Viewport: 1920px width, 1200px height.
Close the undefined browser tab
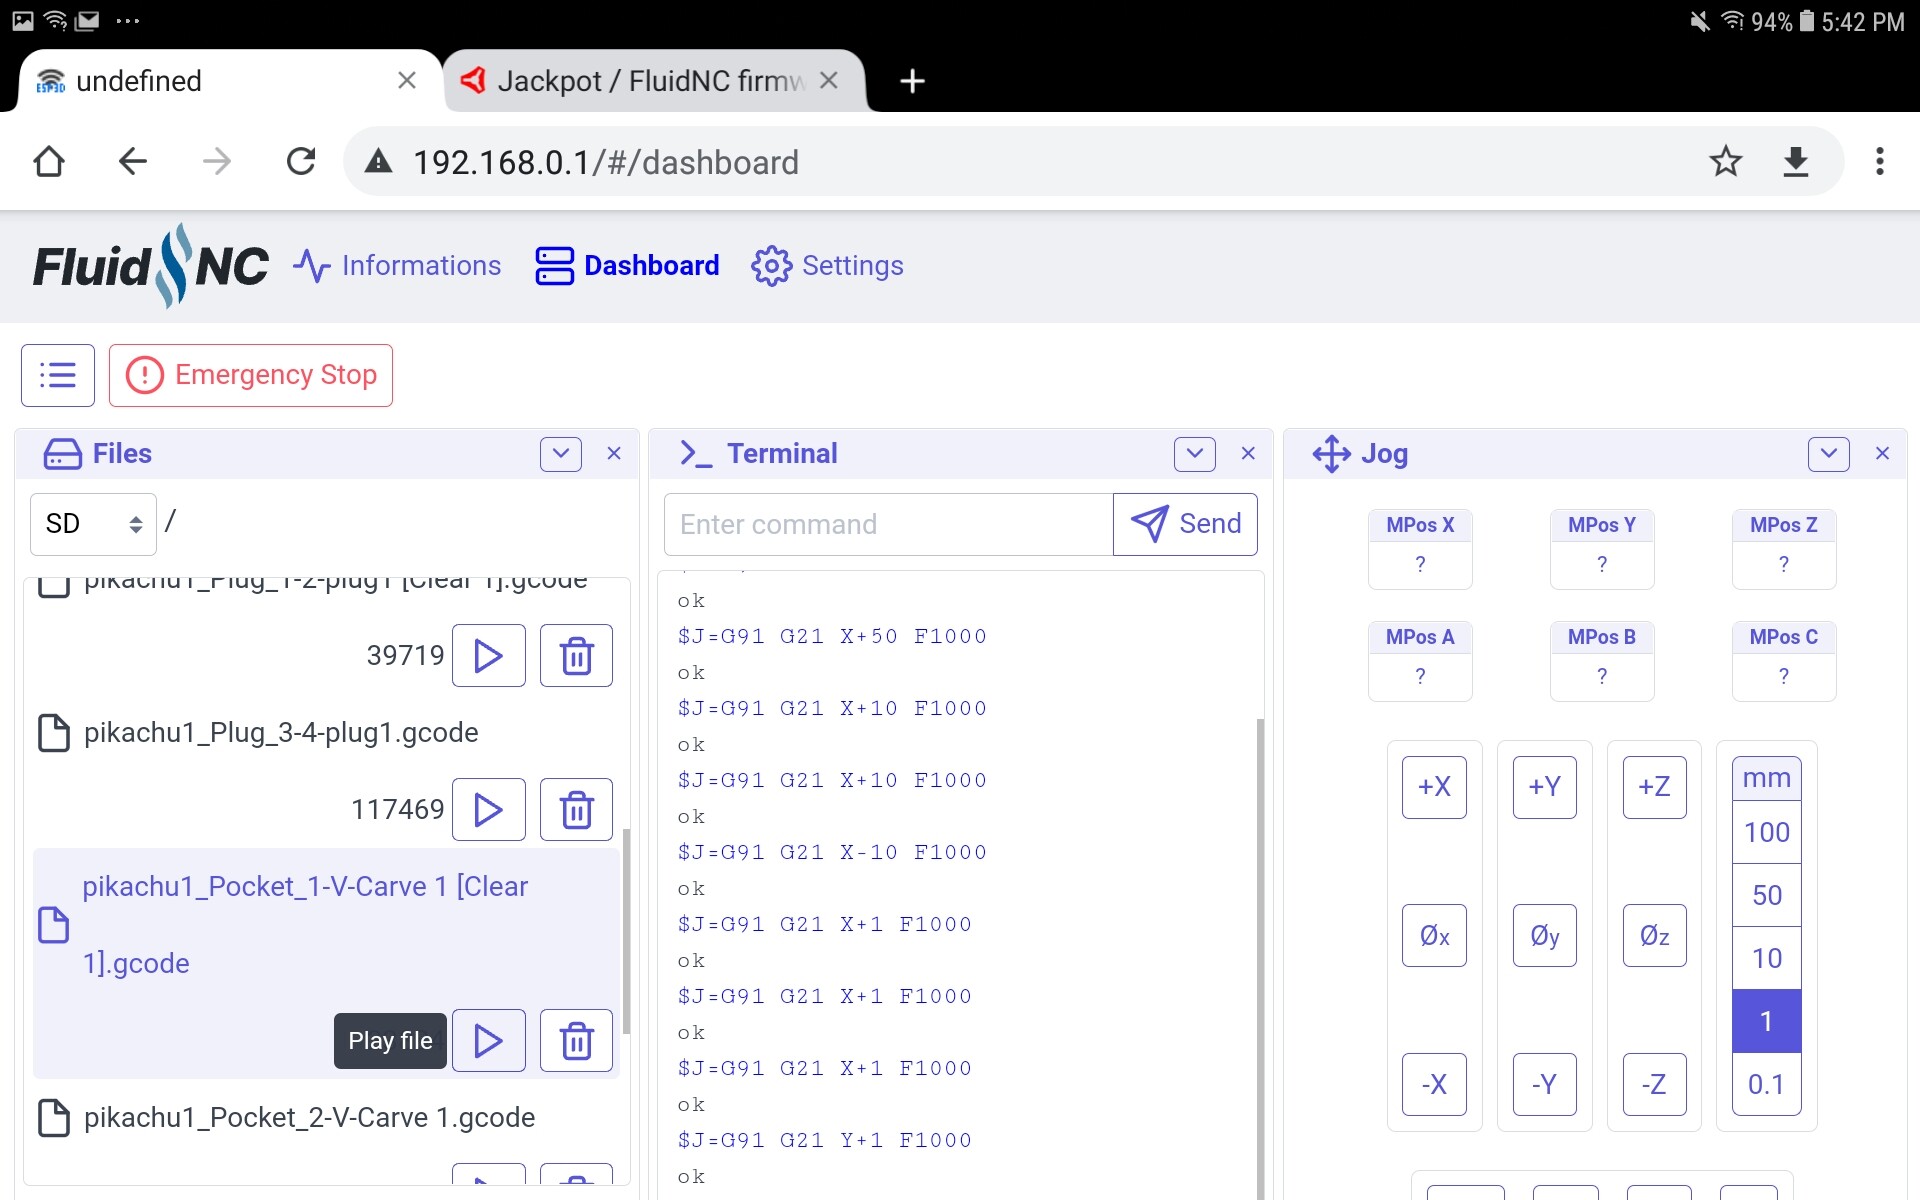point(407,80)
